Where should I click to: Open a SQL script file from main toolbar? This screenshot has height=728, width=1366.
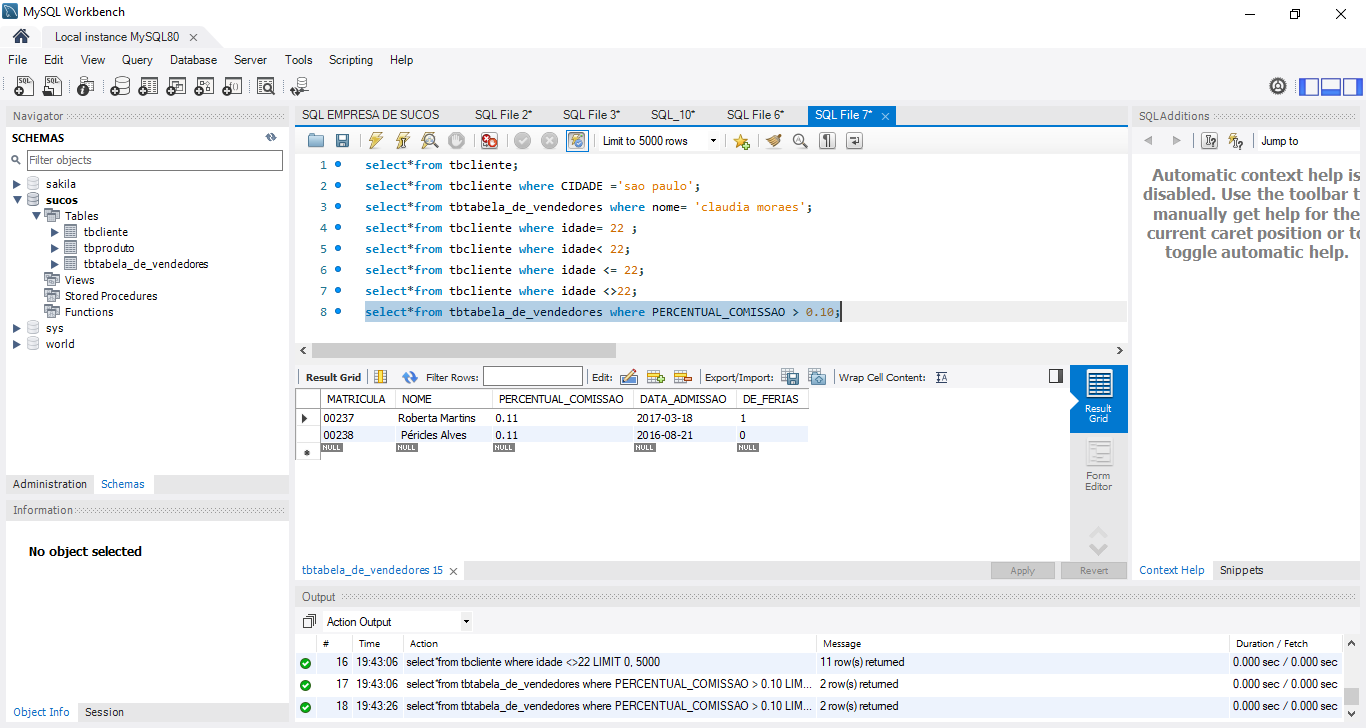52,87
